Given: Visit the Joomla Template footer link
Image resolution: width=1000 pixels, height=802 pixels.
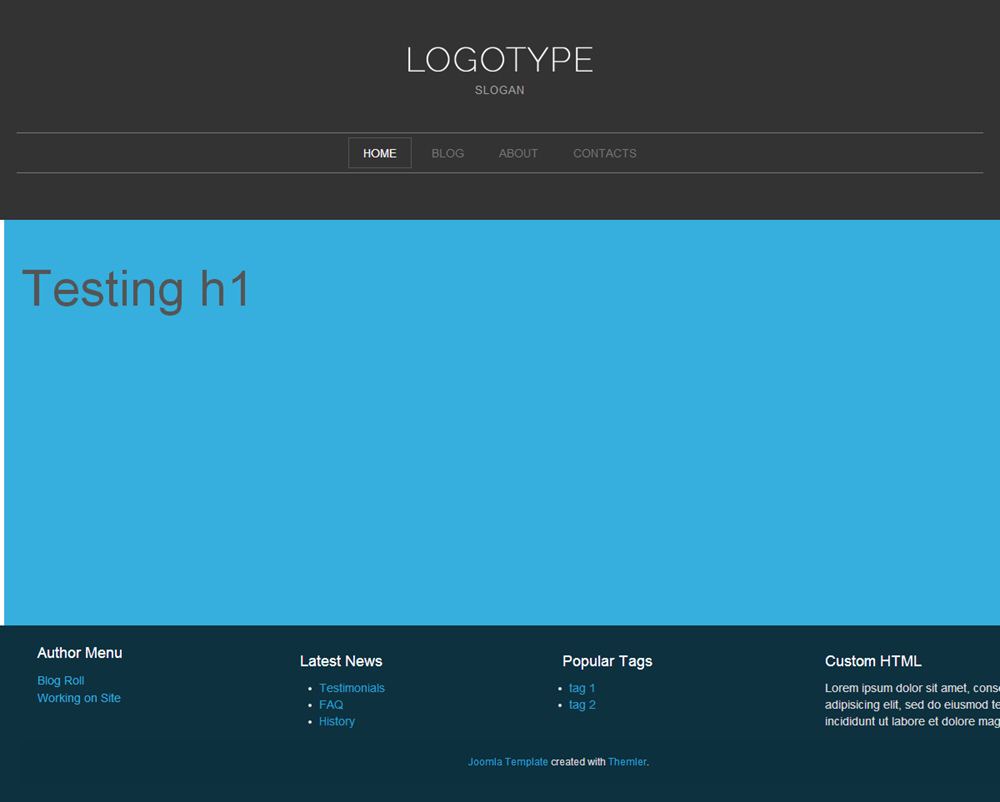Looking at the screenshot, I should coord(508,762).
